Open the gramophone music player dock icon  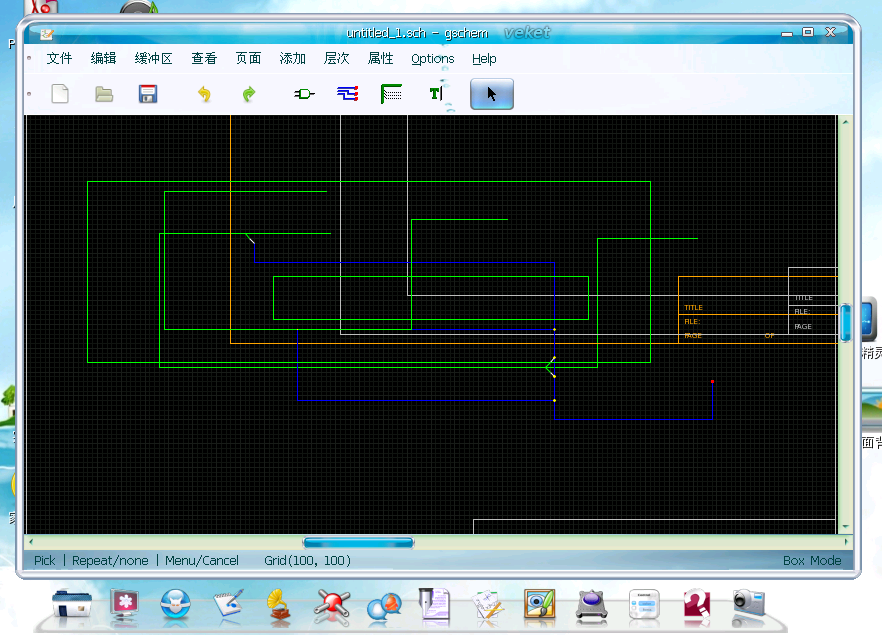pyautogui.click(x=280, y=606)
